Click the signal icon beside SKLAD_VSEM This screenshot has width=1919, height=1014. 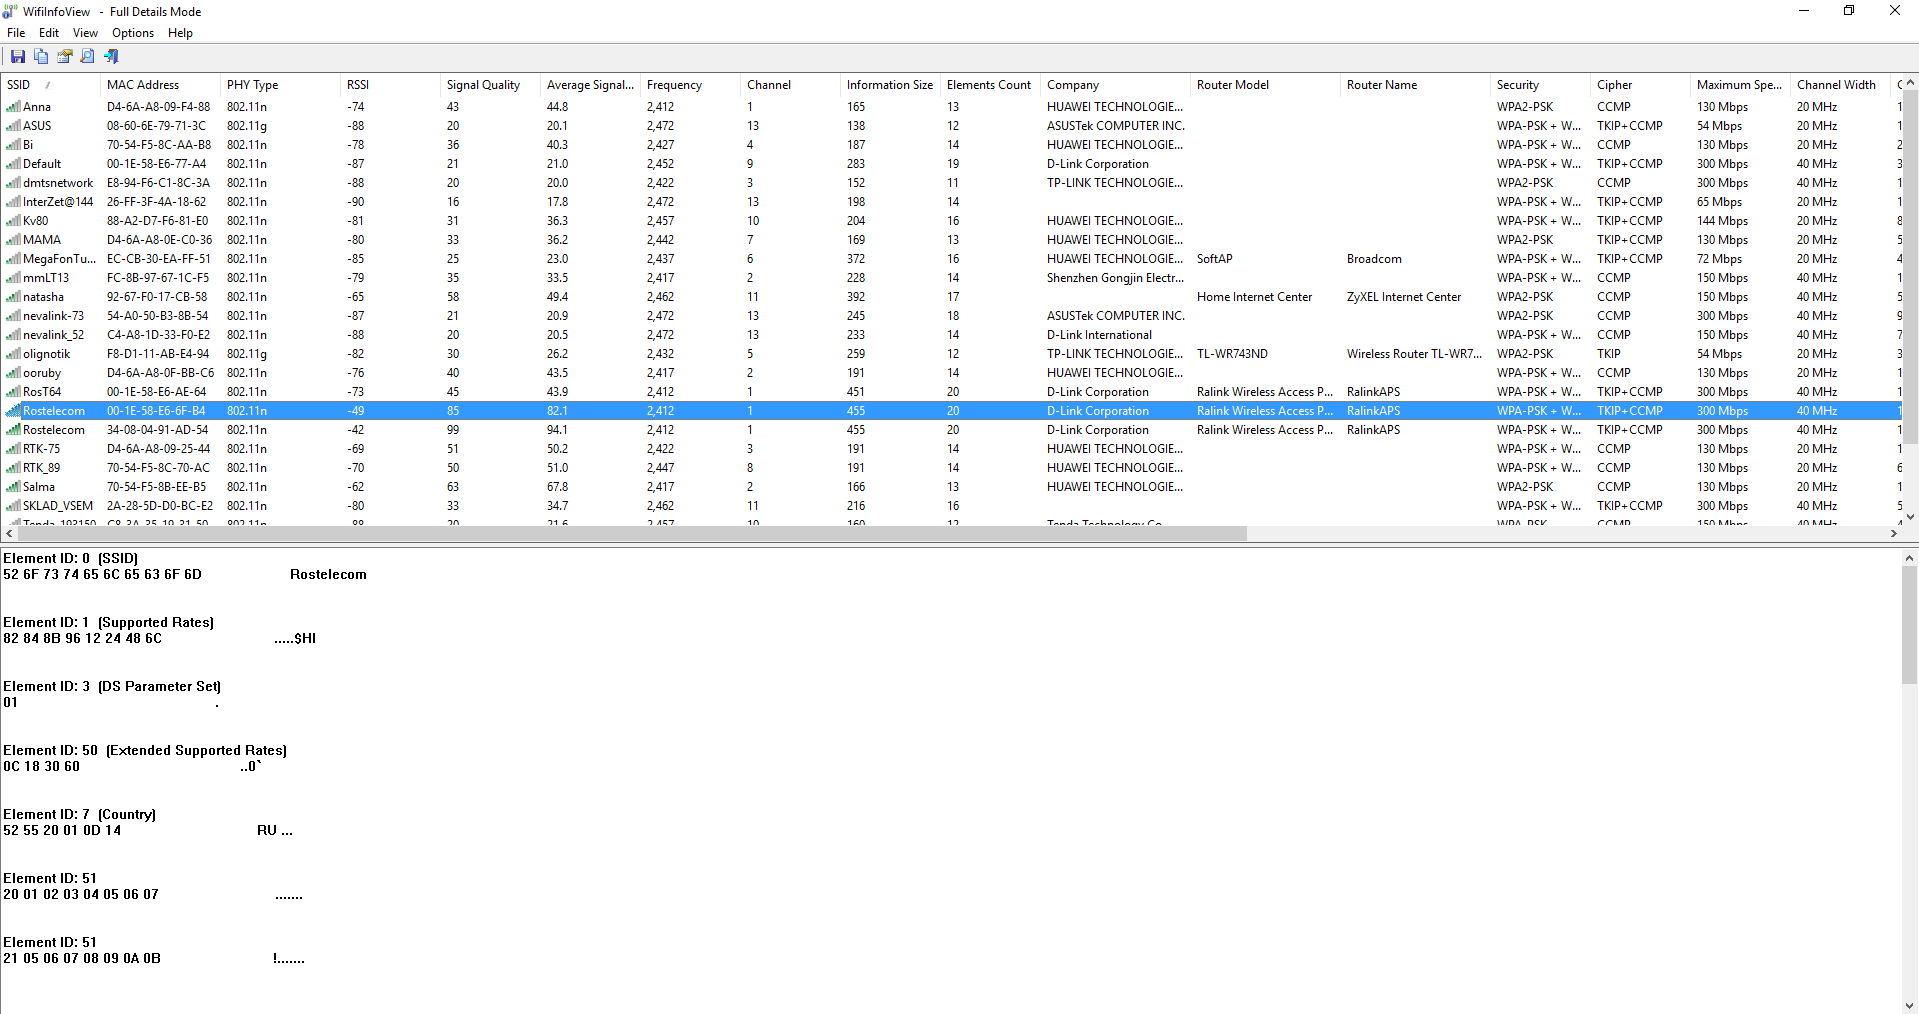(x=14, y=505)
